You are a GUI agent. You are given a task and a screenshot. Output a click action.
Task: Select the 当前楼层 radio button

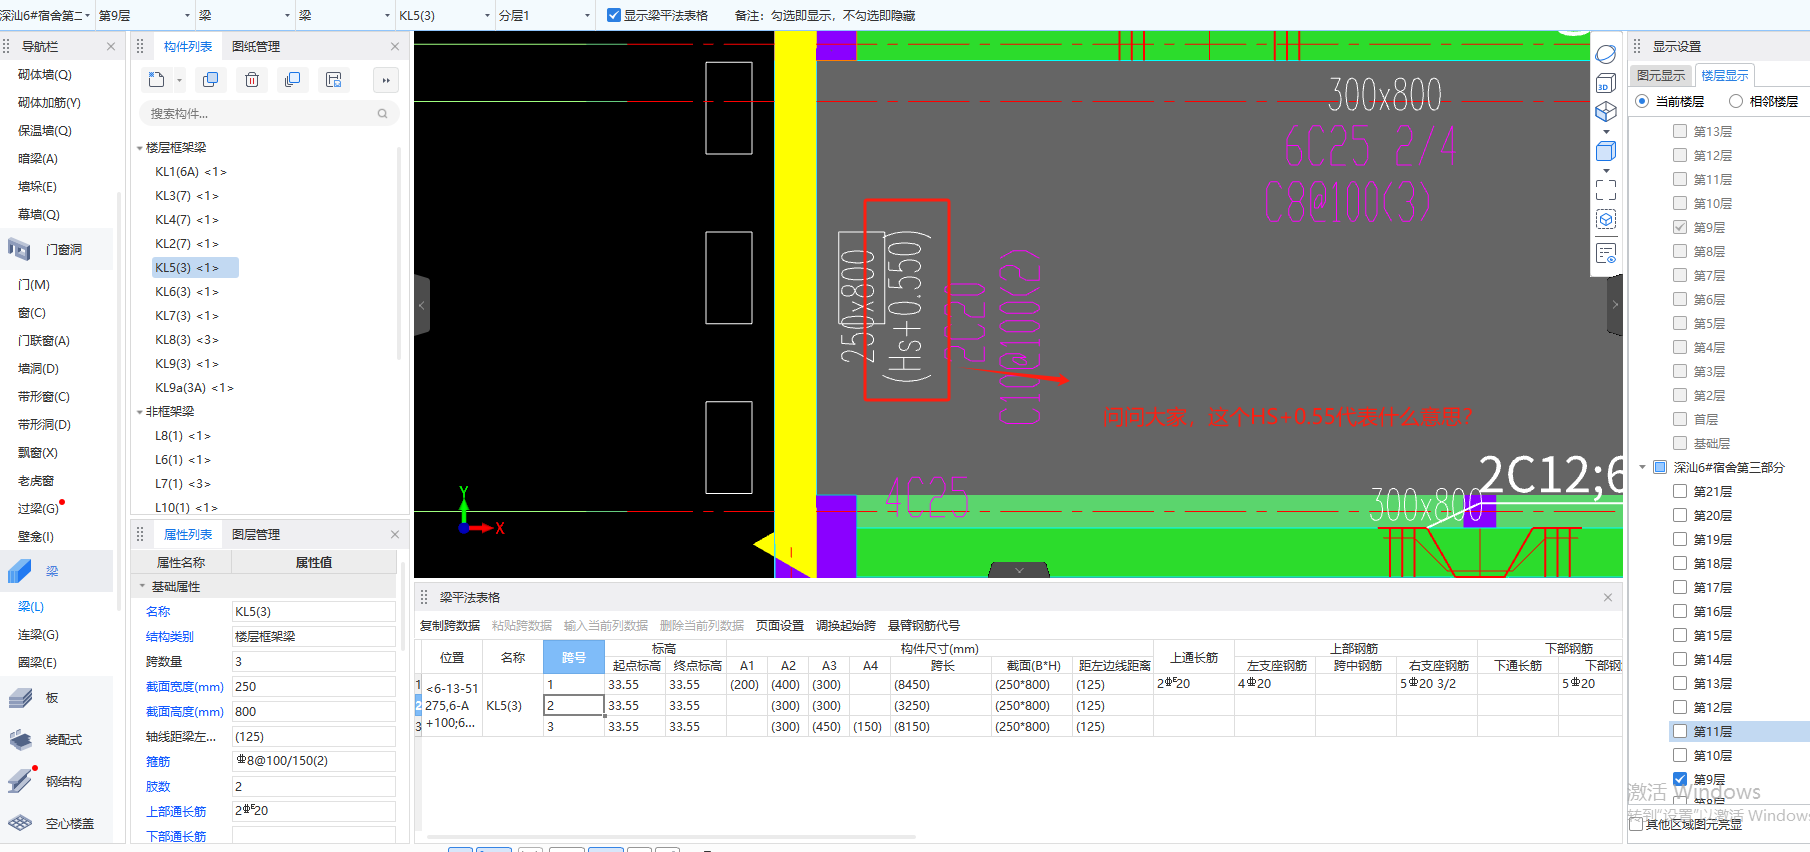1642,101
